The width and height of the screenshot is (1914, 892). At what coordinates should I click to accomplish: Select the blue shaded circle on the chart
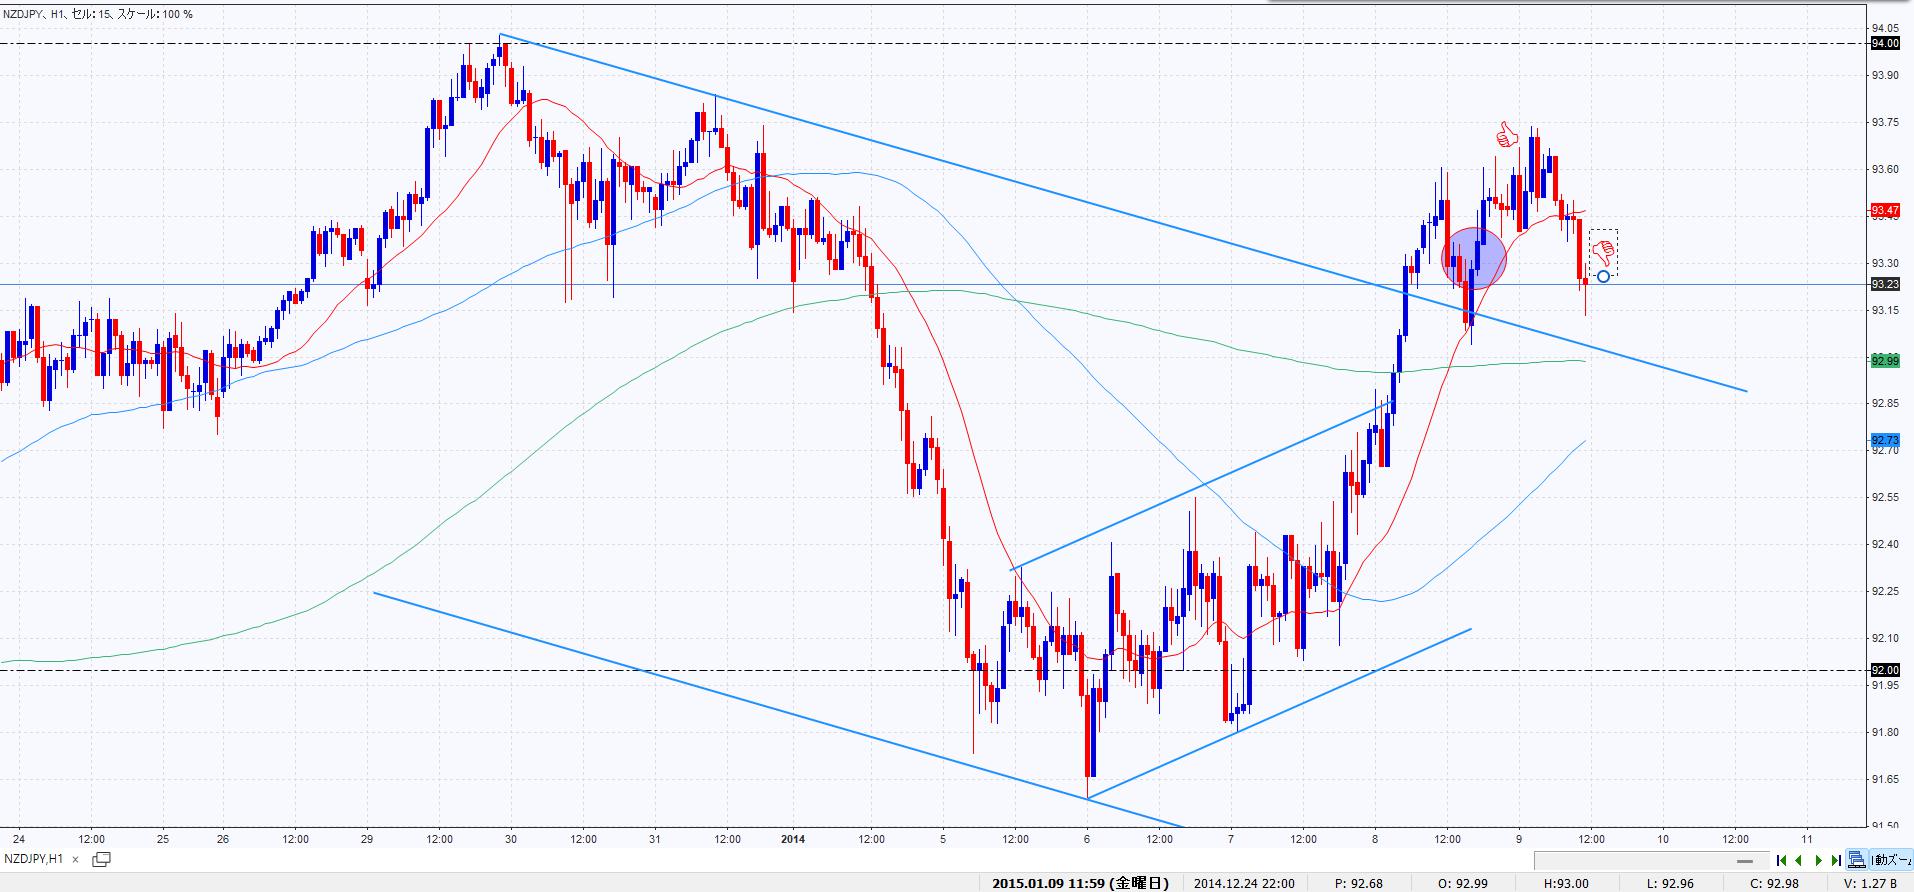(1474, 258)
